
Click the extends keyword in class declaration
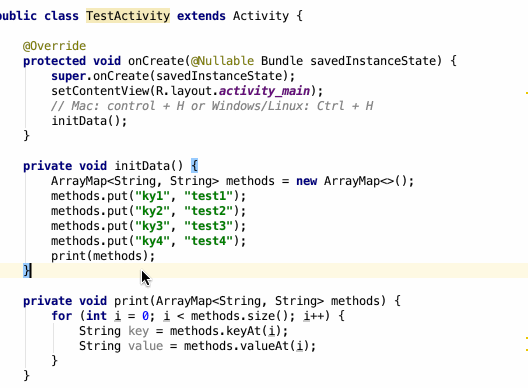click(x=201, y=16)
